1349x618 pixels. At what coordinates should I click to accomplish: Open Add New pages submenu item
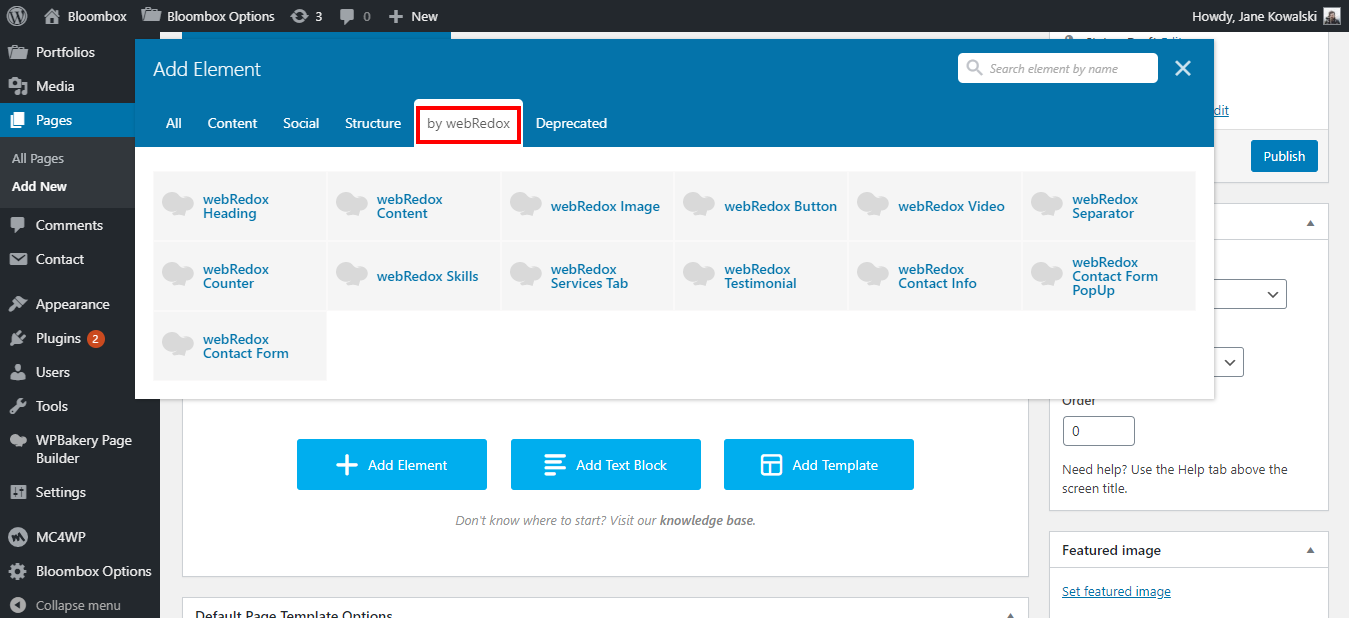40,186
